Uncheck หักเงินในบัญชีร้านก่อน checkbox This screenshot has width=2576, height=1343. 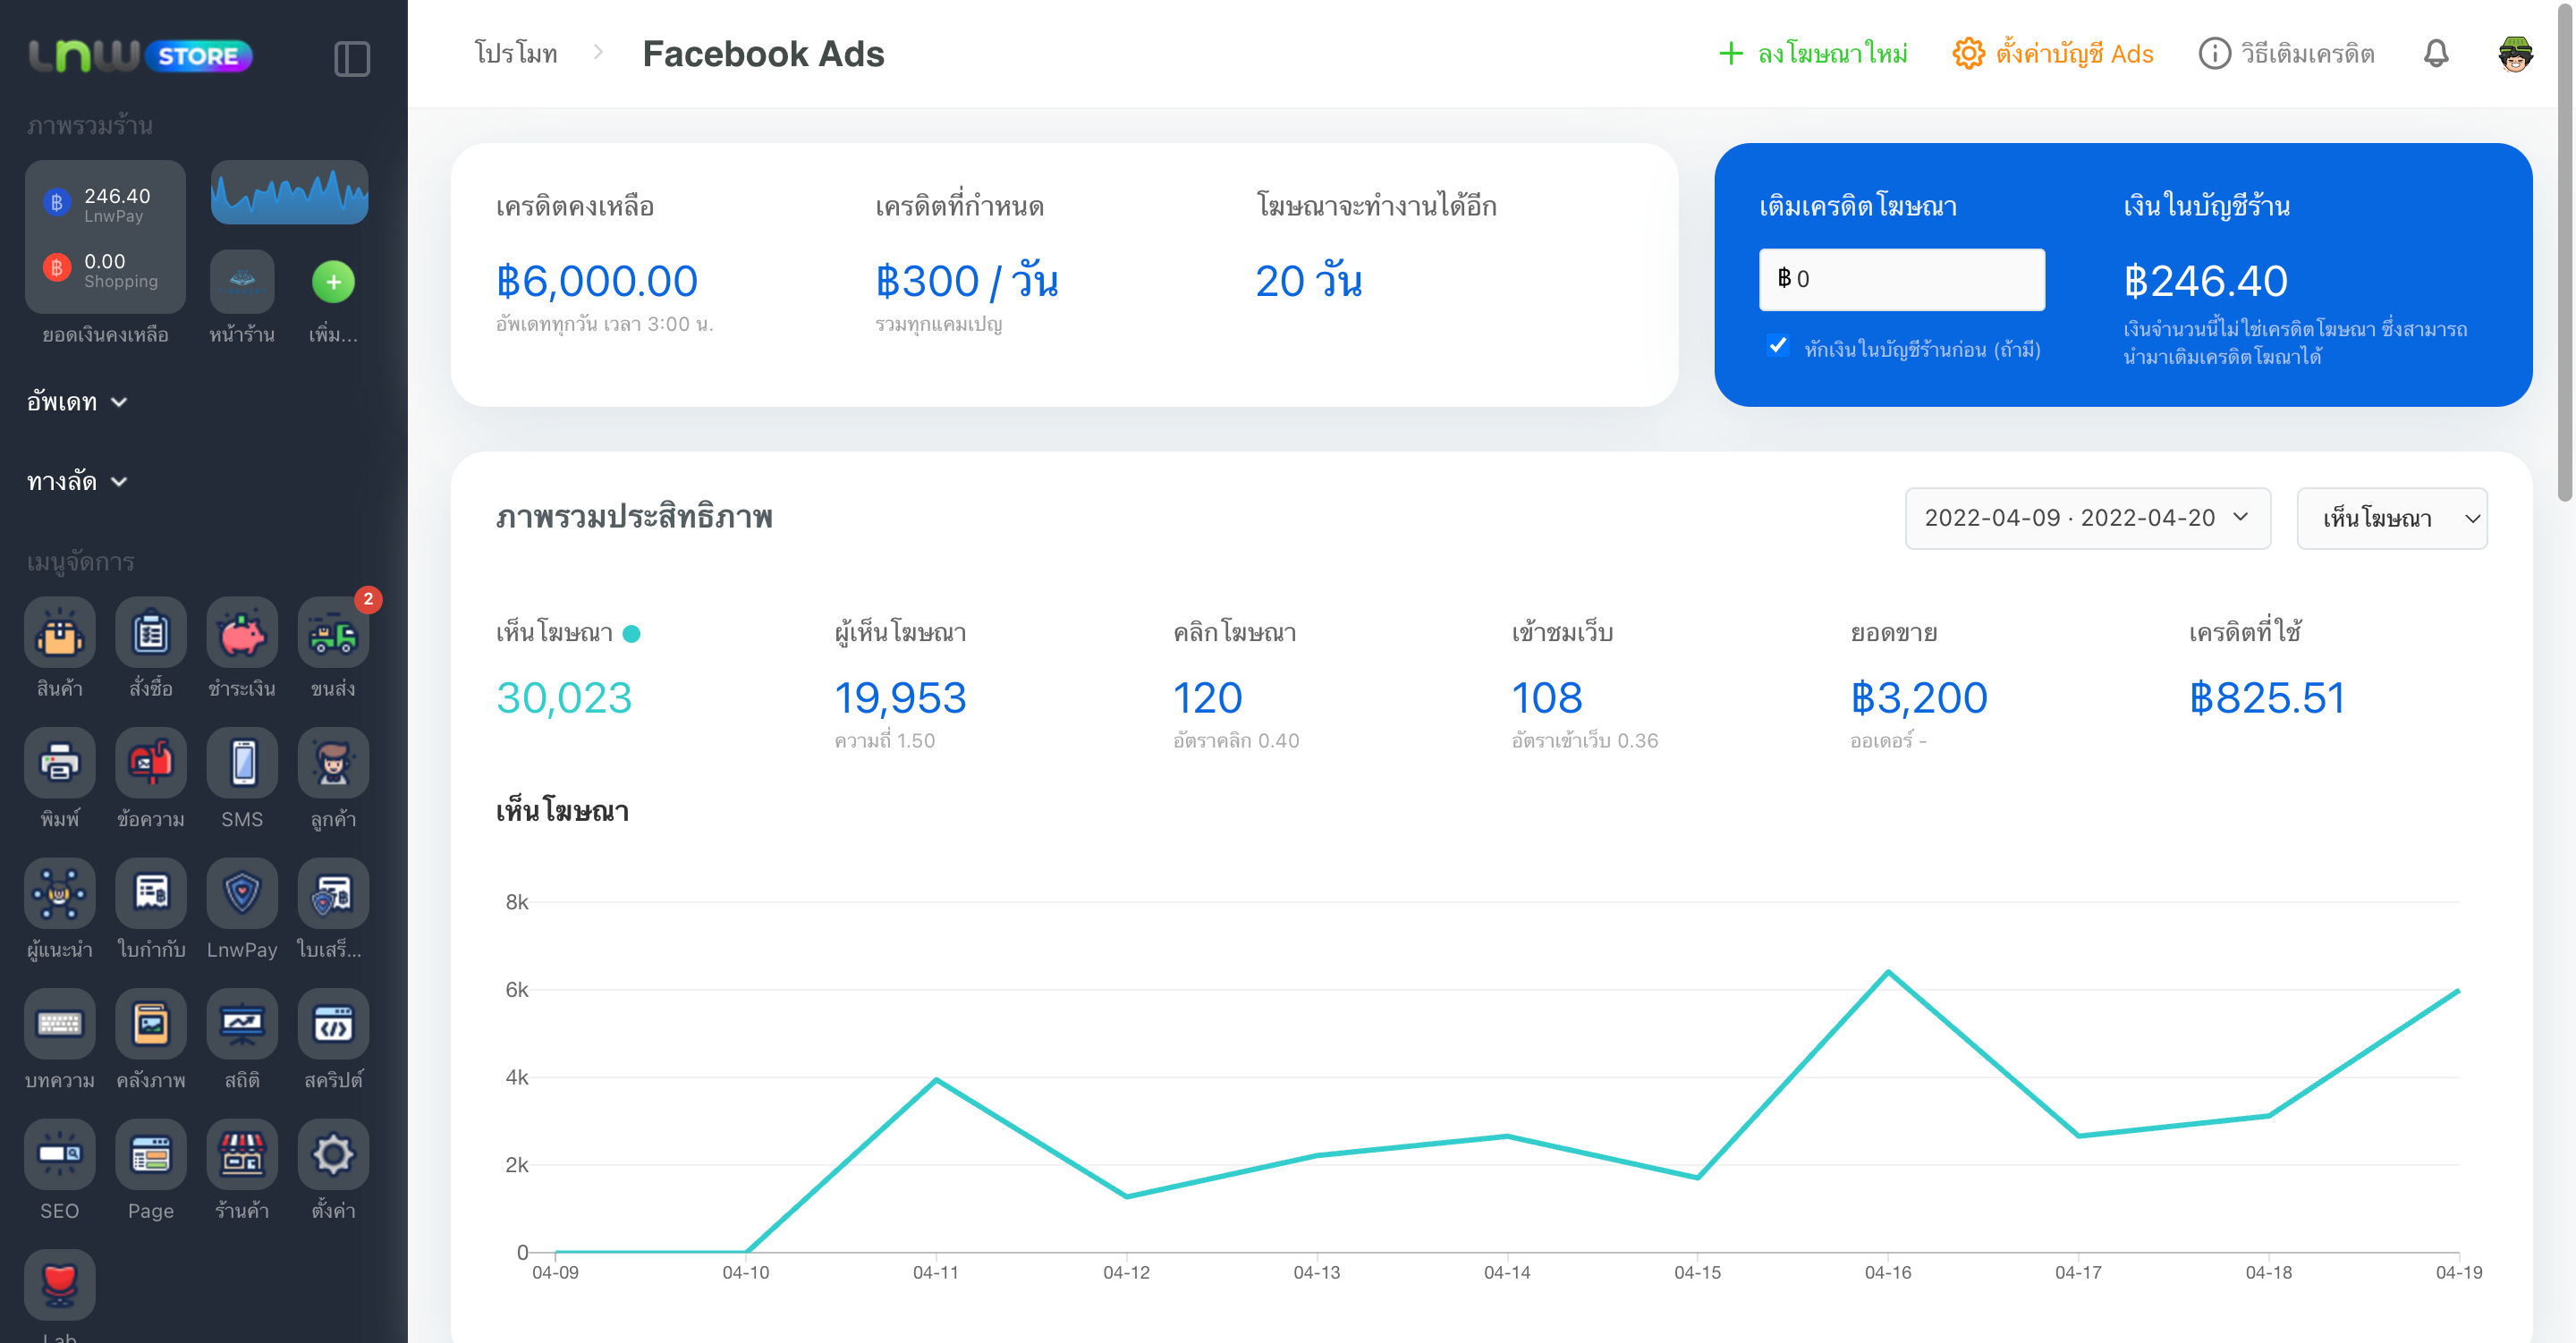point(1778,346)
